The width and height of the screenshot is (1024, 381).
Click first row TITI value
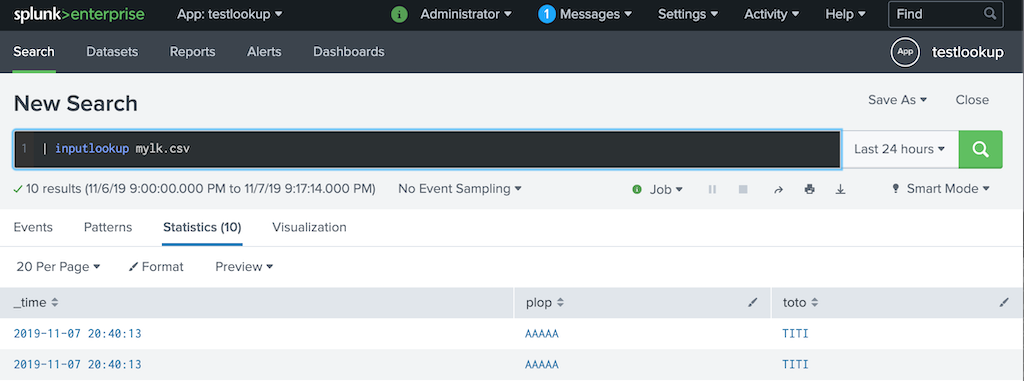(795, 334)
